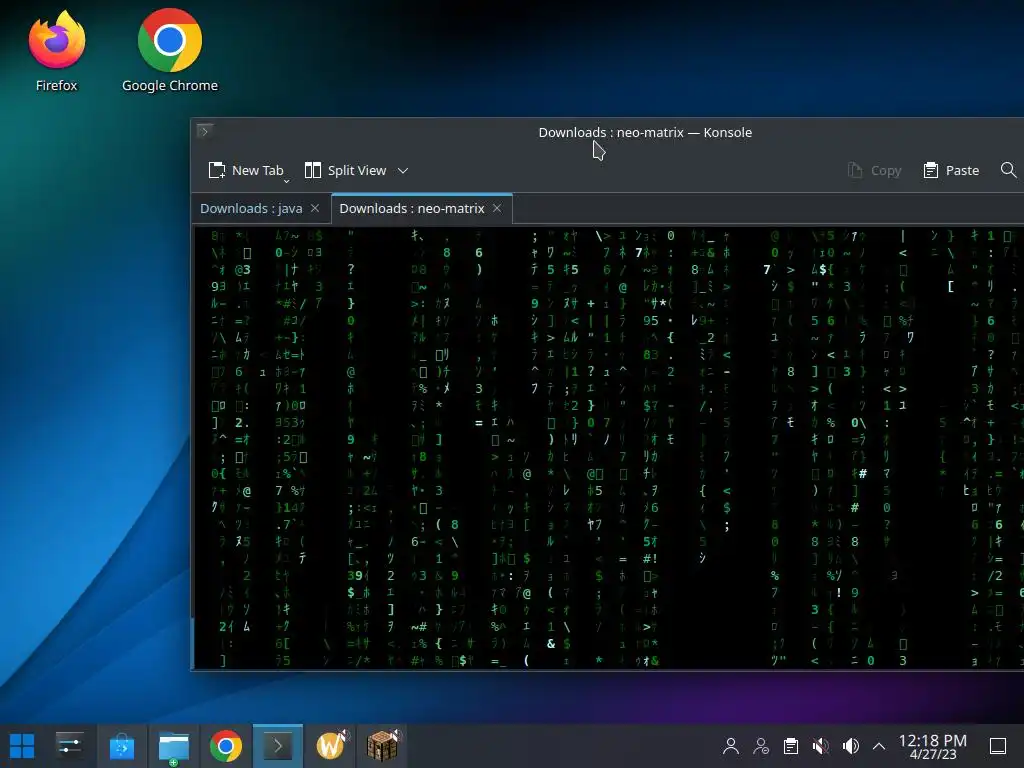Viewport: 1024px width, 768px height.
Task: Open the Firefox desktop shortcut
Action: click(57, 51)
